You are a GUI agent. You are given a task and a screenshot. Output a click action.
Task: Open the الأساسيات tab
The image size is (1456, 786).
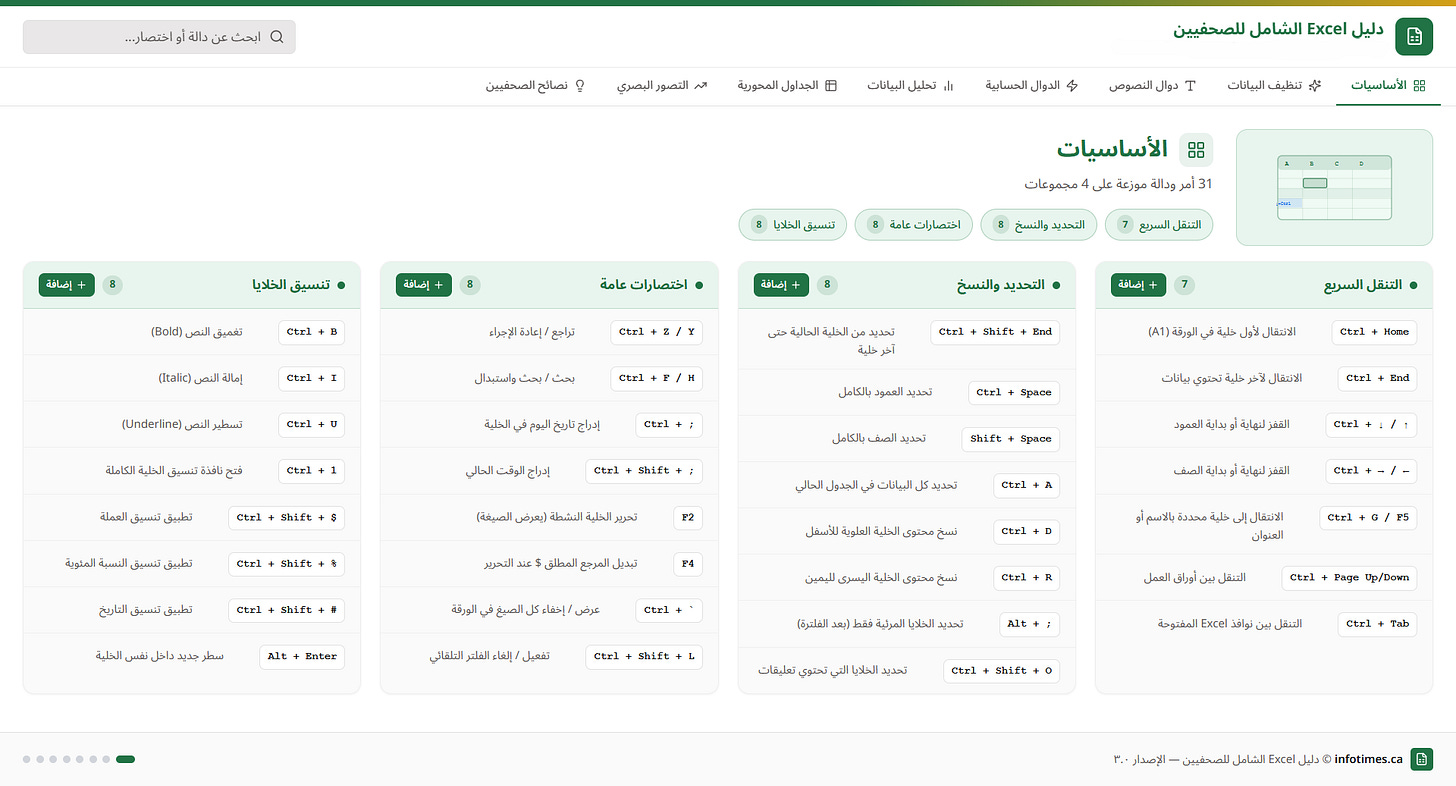(x=1388, y=86)
